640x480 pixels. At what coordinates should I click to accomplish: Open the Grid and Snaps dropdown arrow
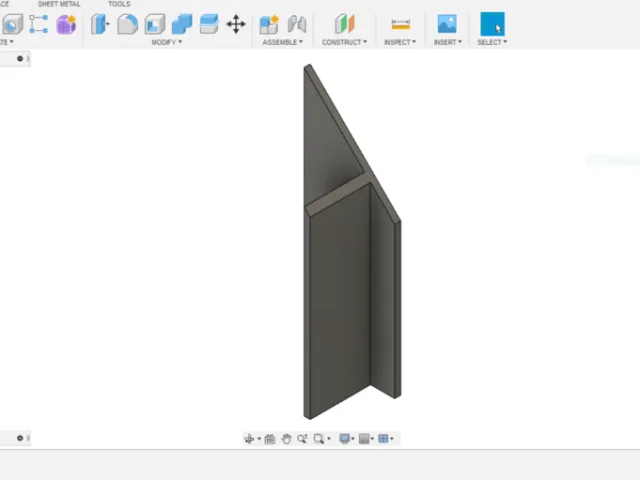coord(372,439)
